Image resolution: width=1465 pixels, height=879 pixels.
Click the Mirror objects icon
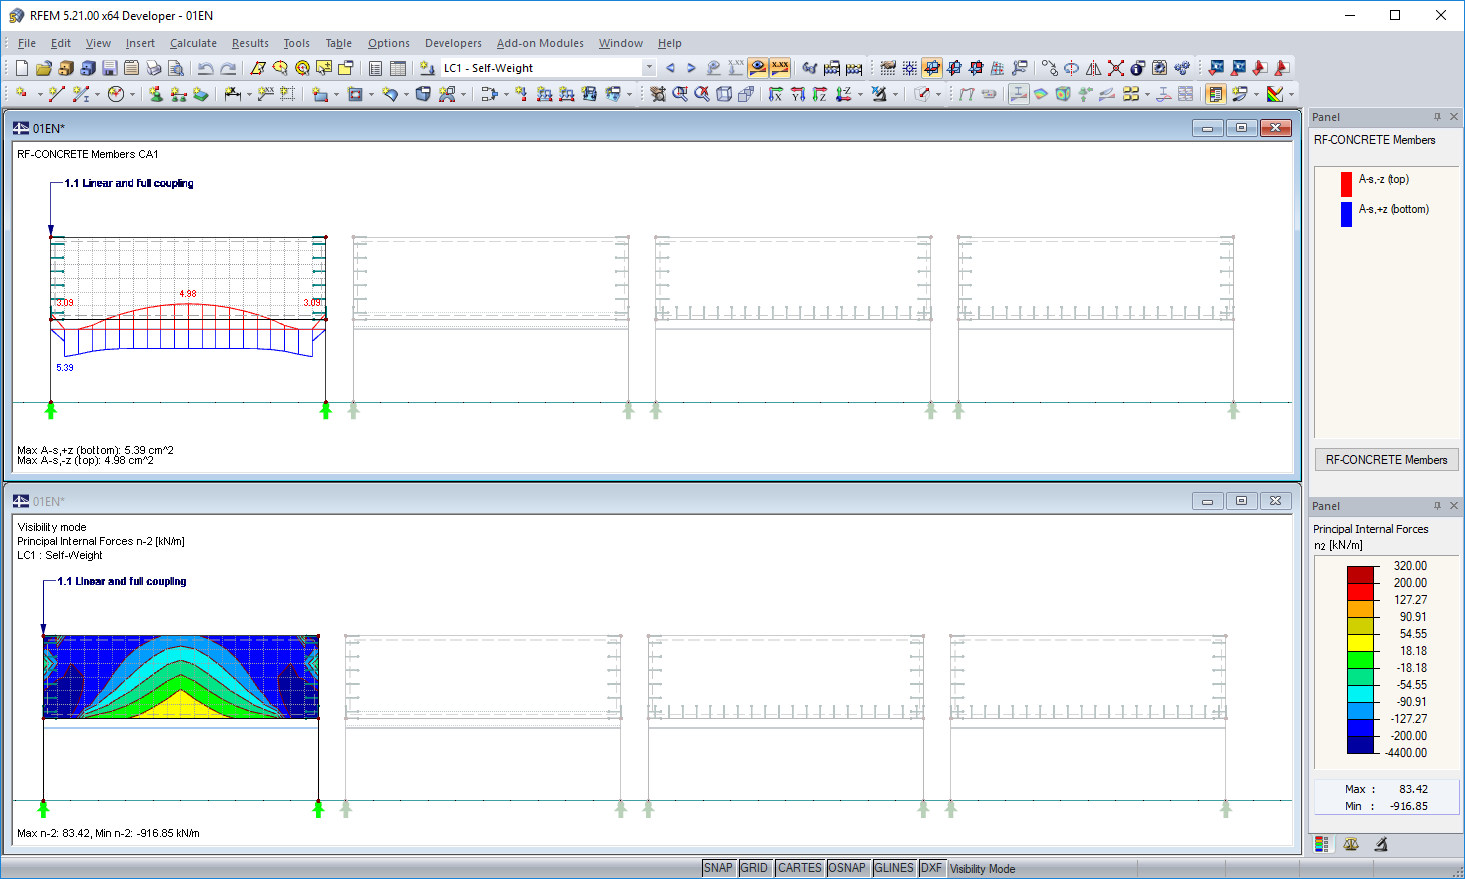(1092, 68)
